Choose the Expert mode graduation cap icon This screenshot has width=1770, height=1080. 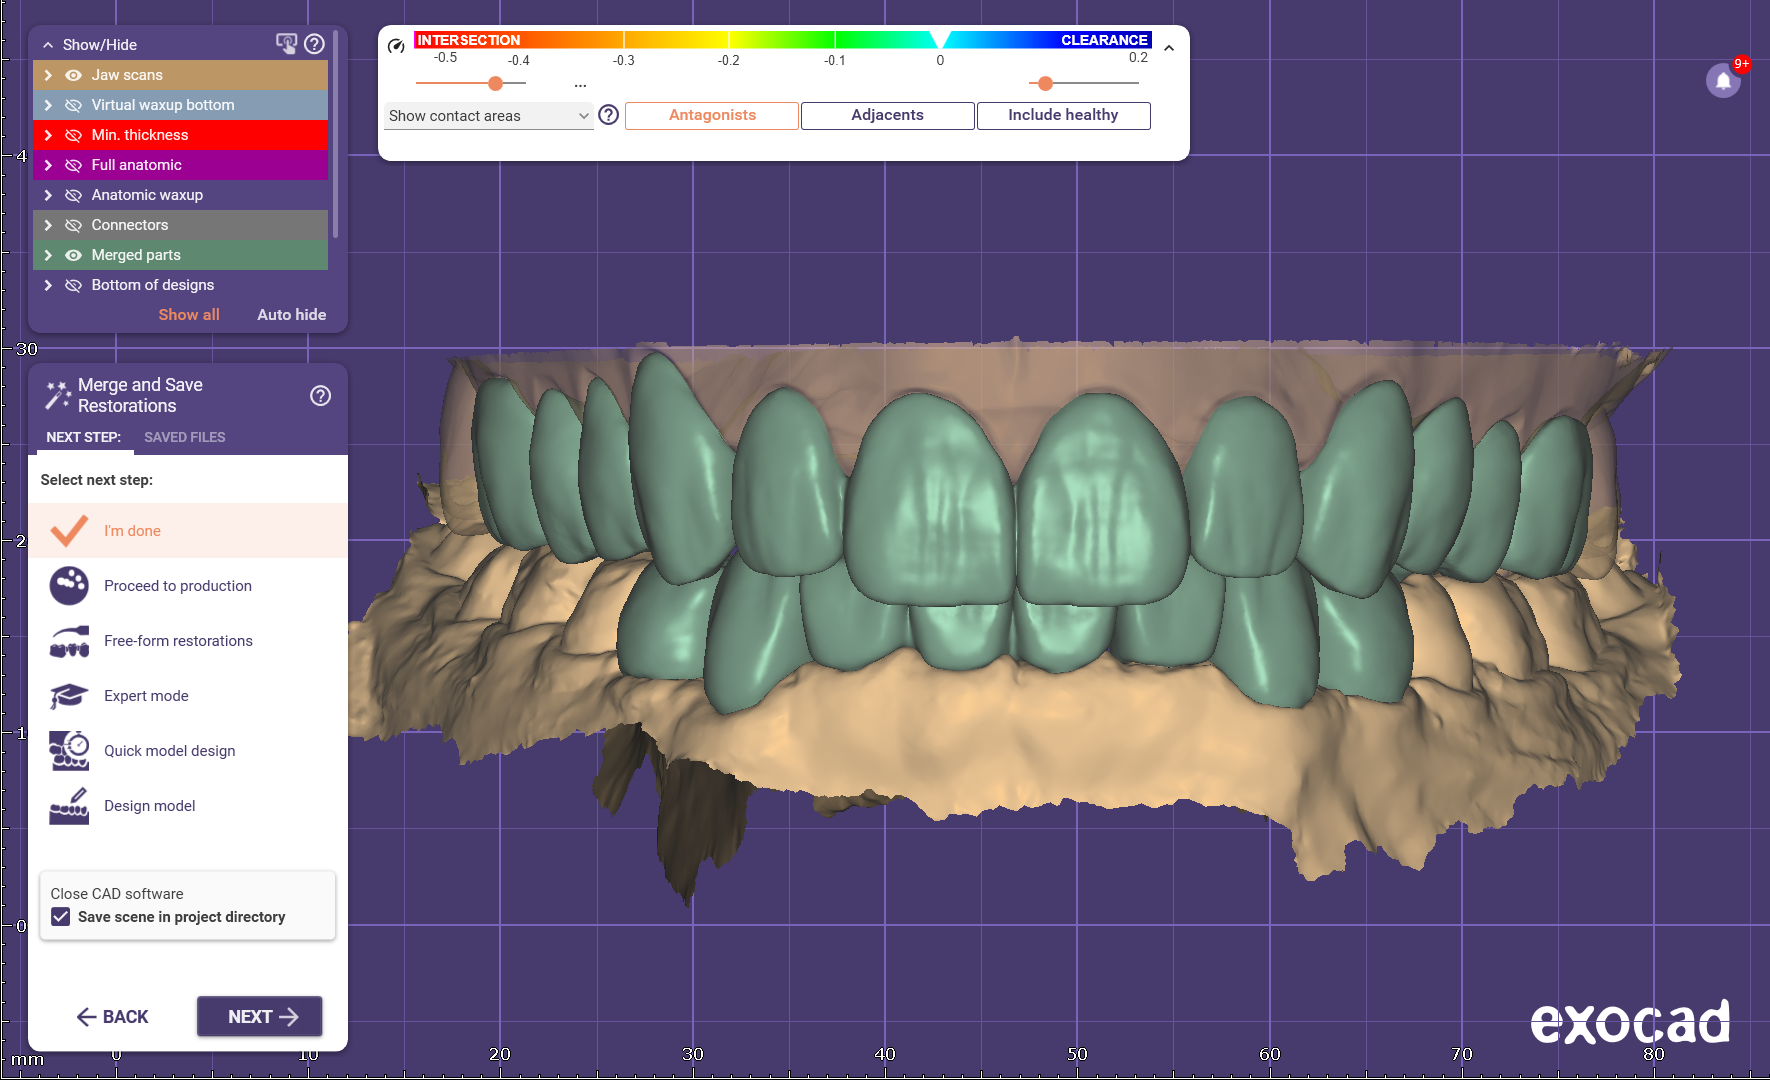[x=69, y=696]
